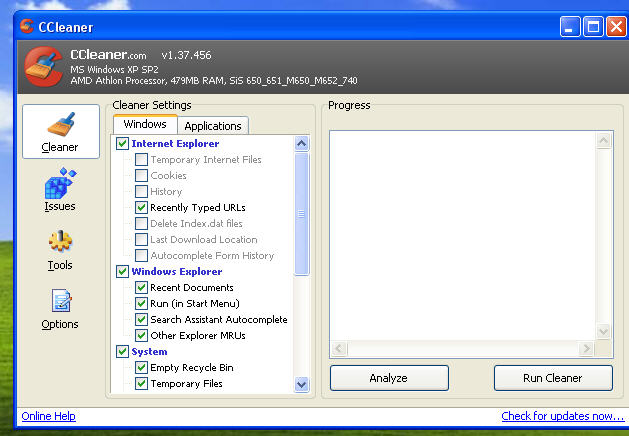
Task: Uncheck Empty Recycle Bin checkbox
Action: [x=141, y=367]
